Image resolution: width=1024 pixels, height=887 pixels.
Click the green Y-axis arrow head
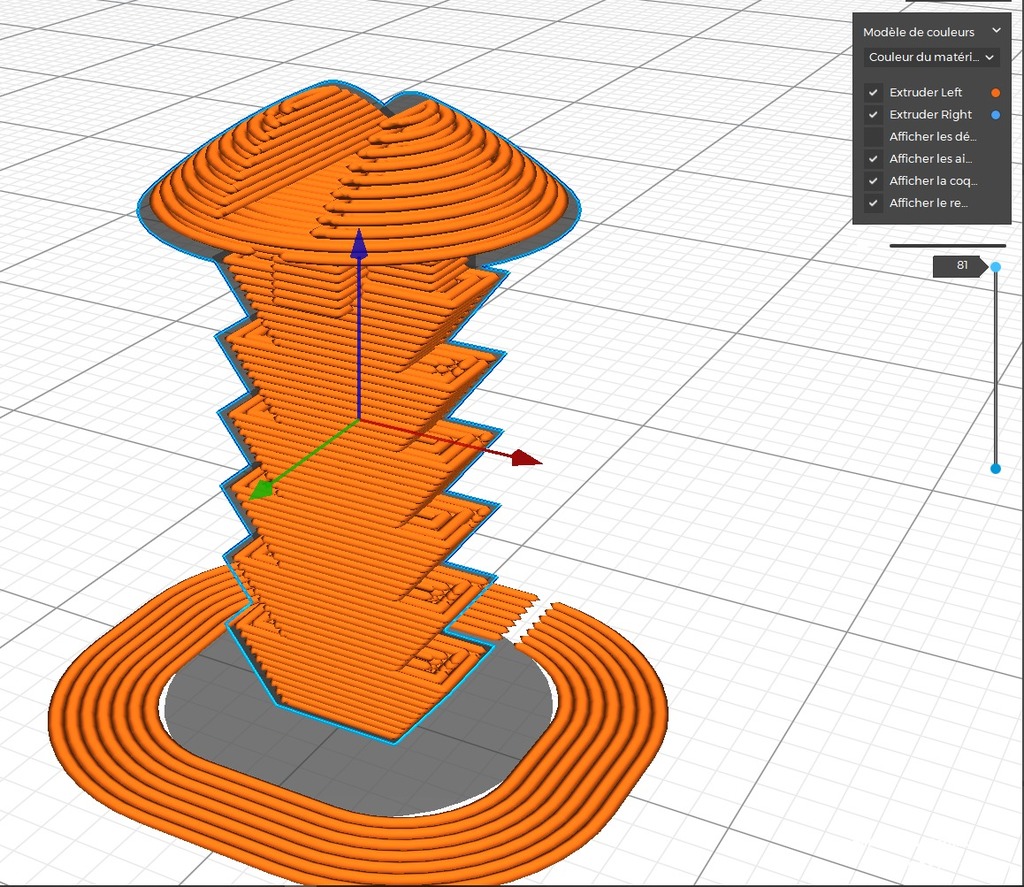point(262,487)
